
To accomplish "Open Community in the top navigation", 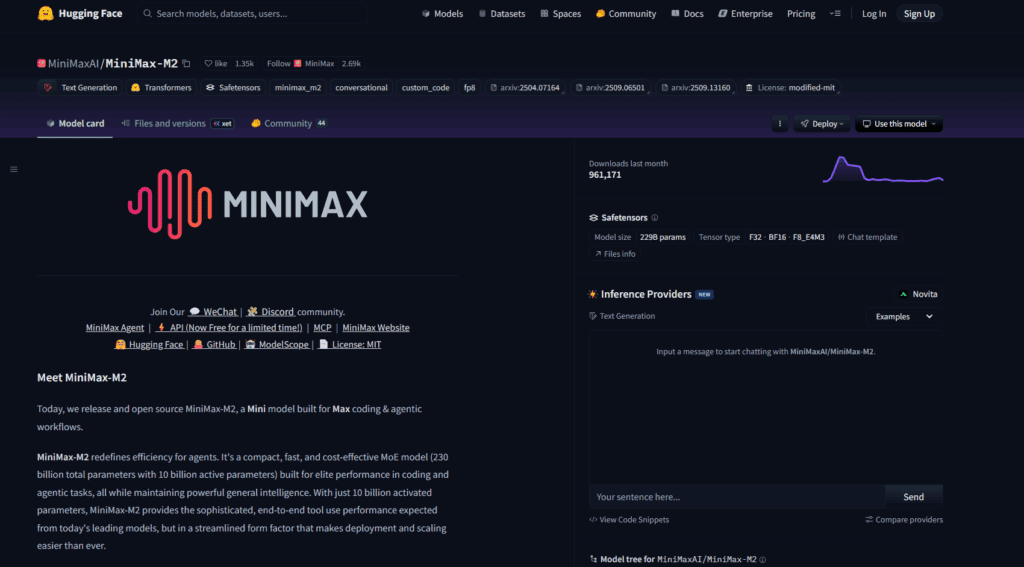I will [626, 13].
